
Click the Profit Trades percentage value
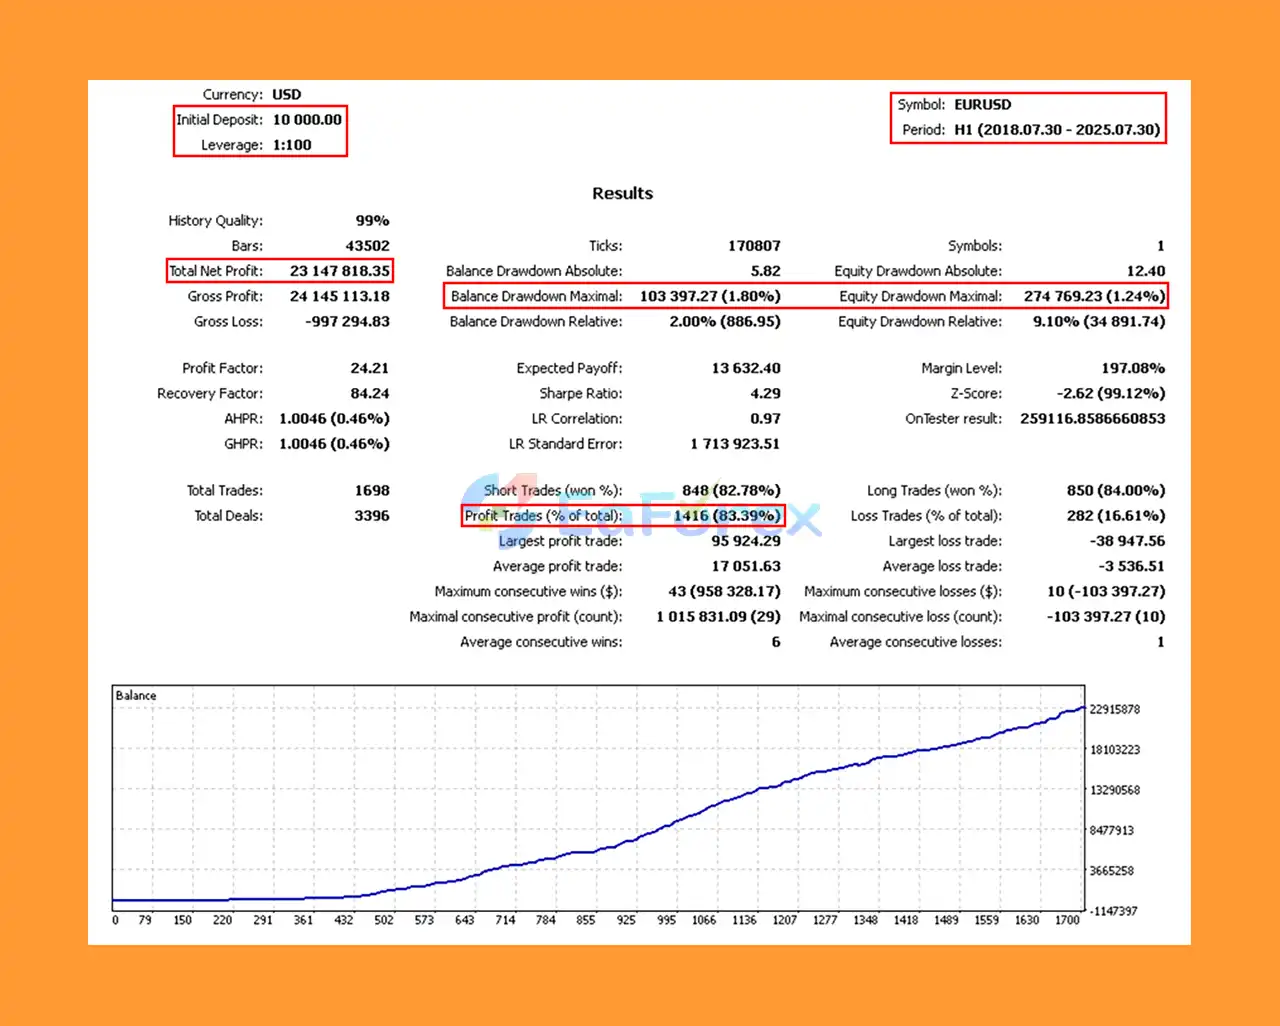tap(727, 516)
